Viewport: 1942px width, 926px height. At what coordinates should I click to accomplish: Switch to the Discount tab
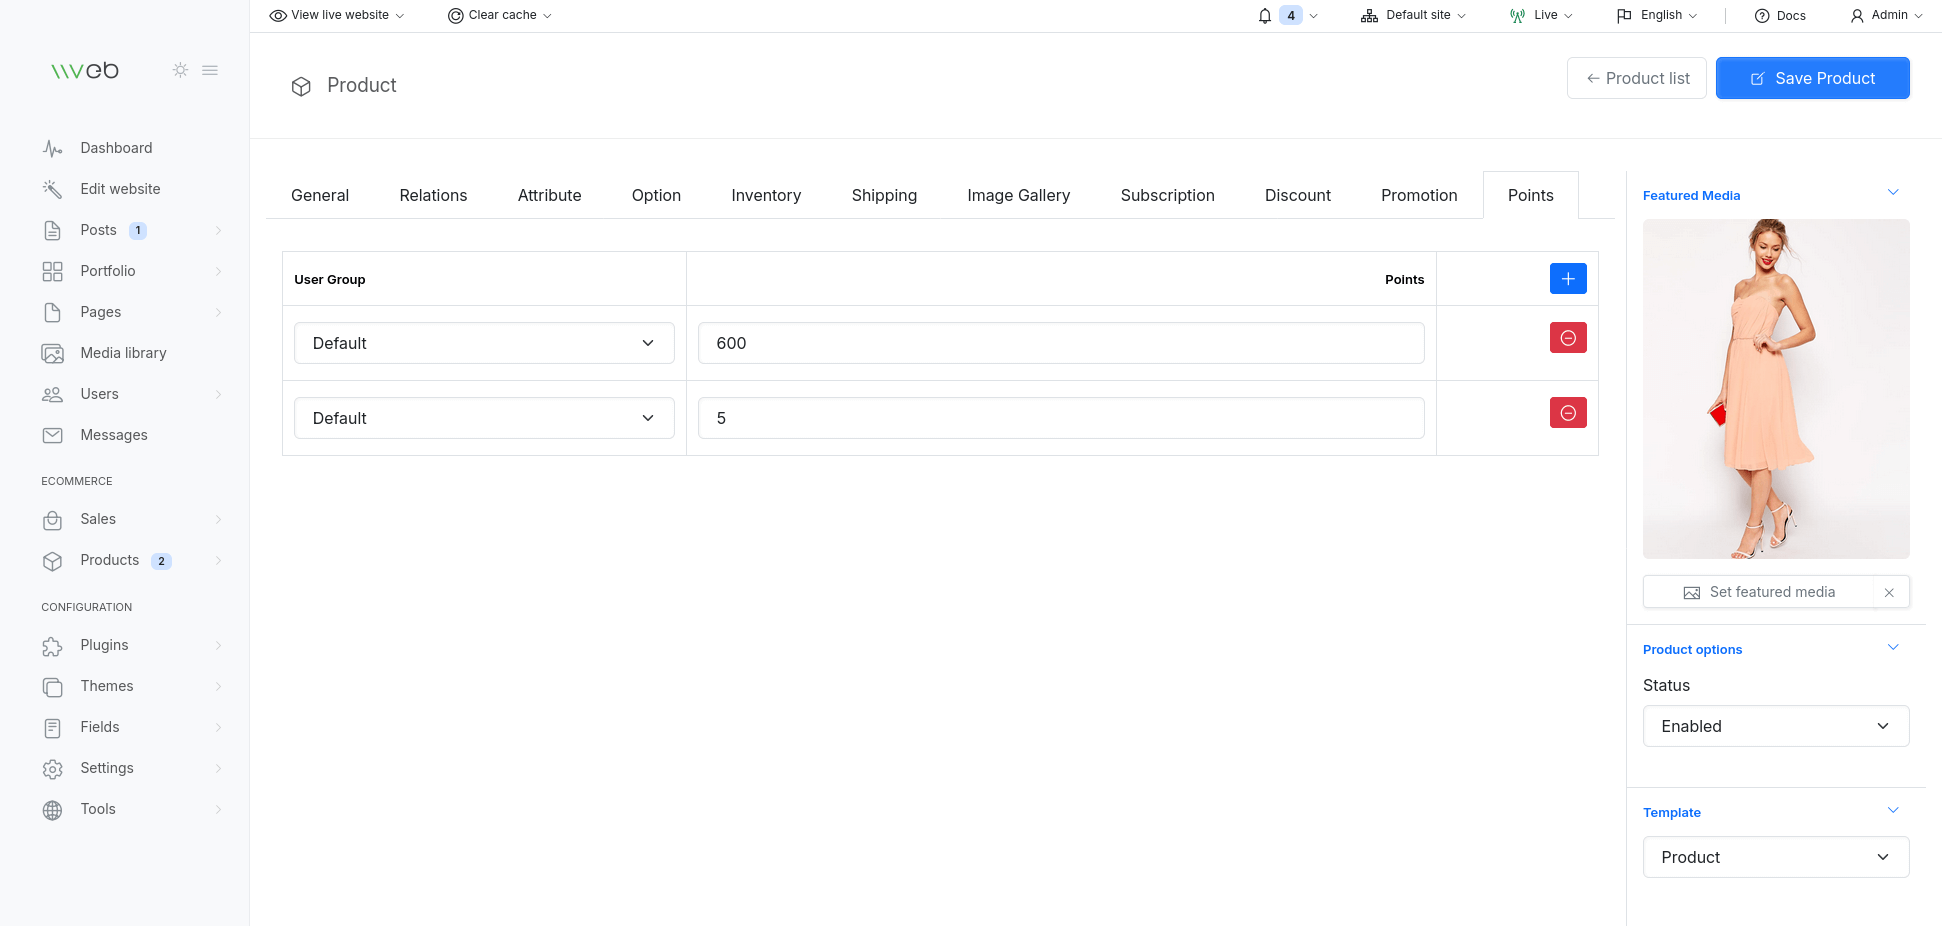coord(1297,196)
